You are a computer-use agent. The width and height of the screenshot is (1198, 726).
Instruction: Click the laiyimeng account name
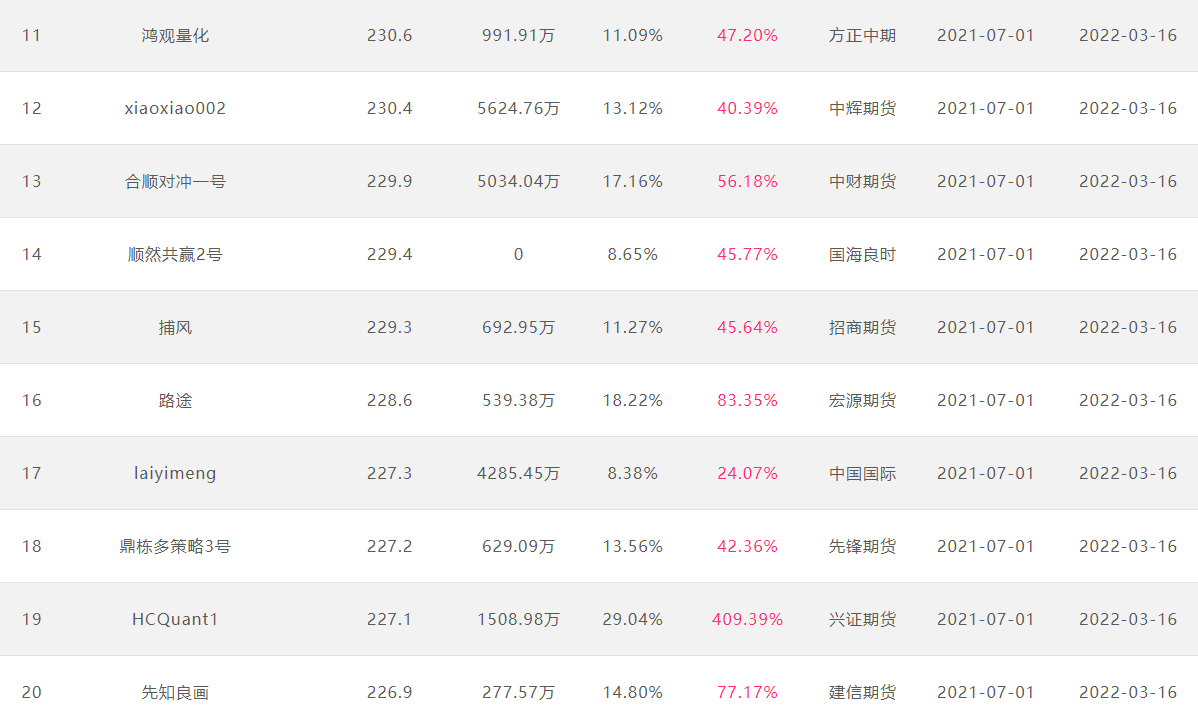coord(175,473)
